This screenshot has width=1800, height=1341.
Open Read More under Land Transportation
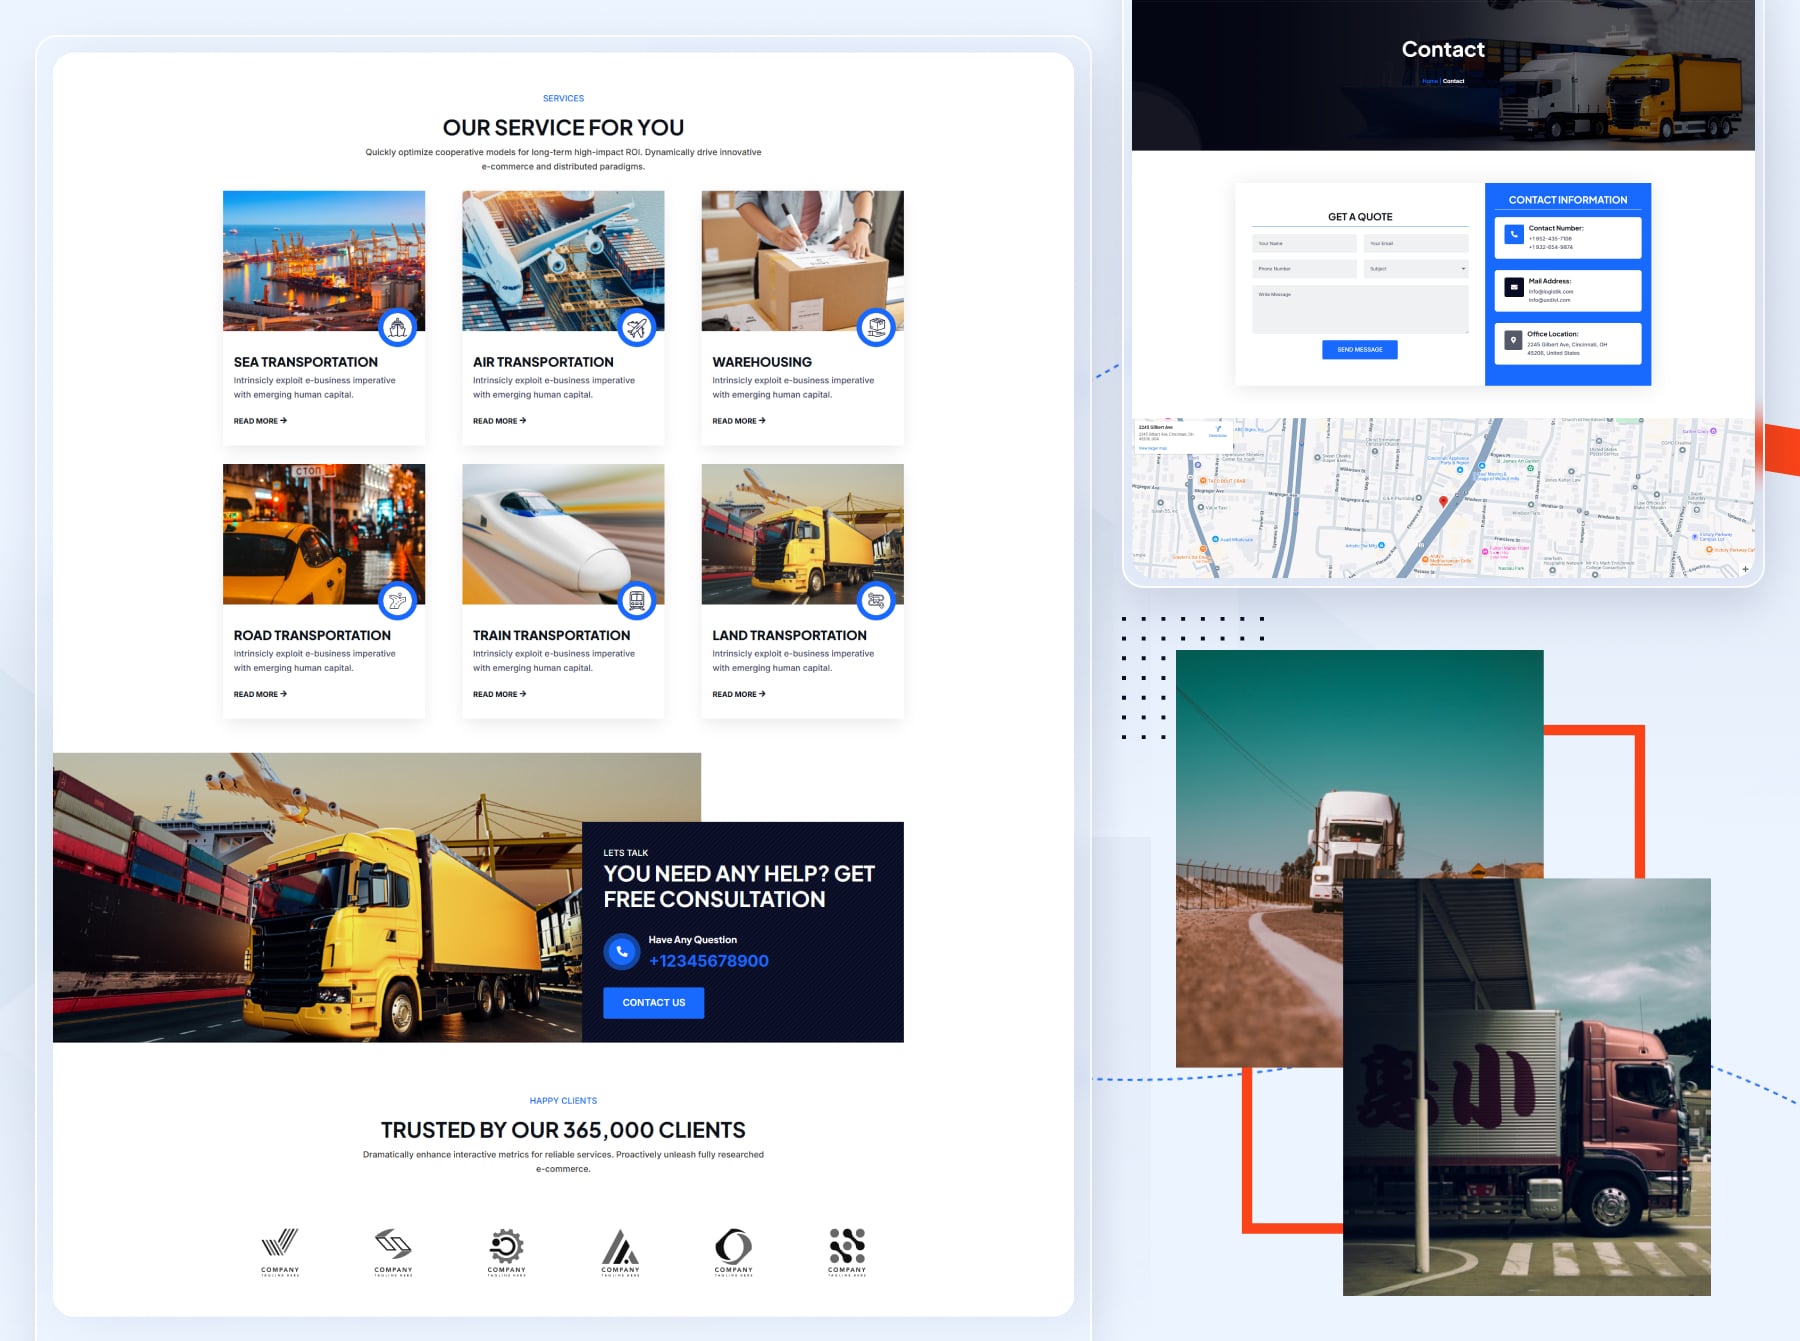739,694
